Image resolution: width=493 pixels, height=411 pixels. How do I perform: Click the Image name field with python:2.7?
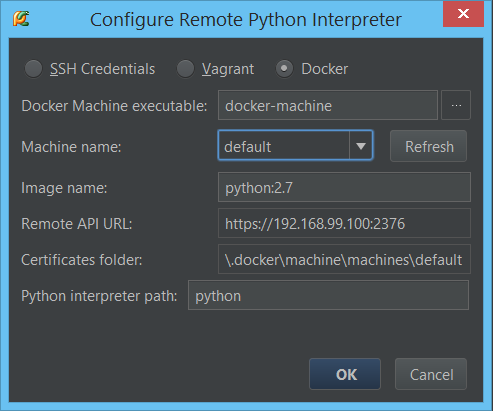344,187
